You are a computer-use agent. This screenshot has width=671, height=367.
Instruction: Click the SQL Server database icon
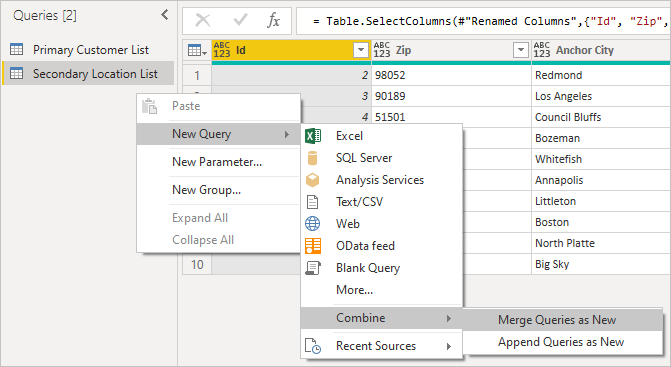312,158
